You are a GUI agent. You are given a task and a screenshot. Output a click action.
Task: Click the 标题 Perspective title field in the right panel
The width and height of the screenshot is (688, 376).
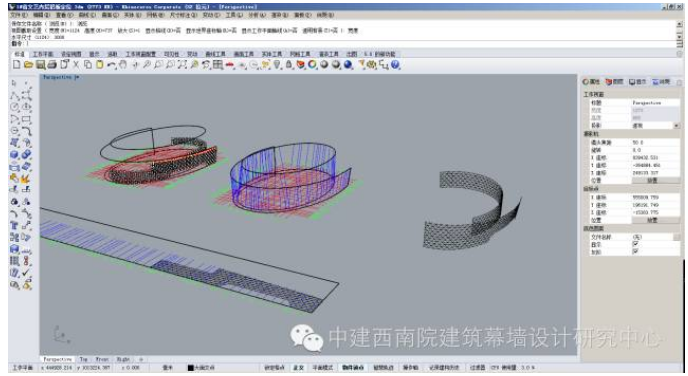coord(656,103)
